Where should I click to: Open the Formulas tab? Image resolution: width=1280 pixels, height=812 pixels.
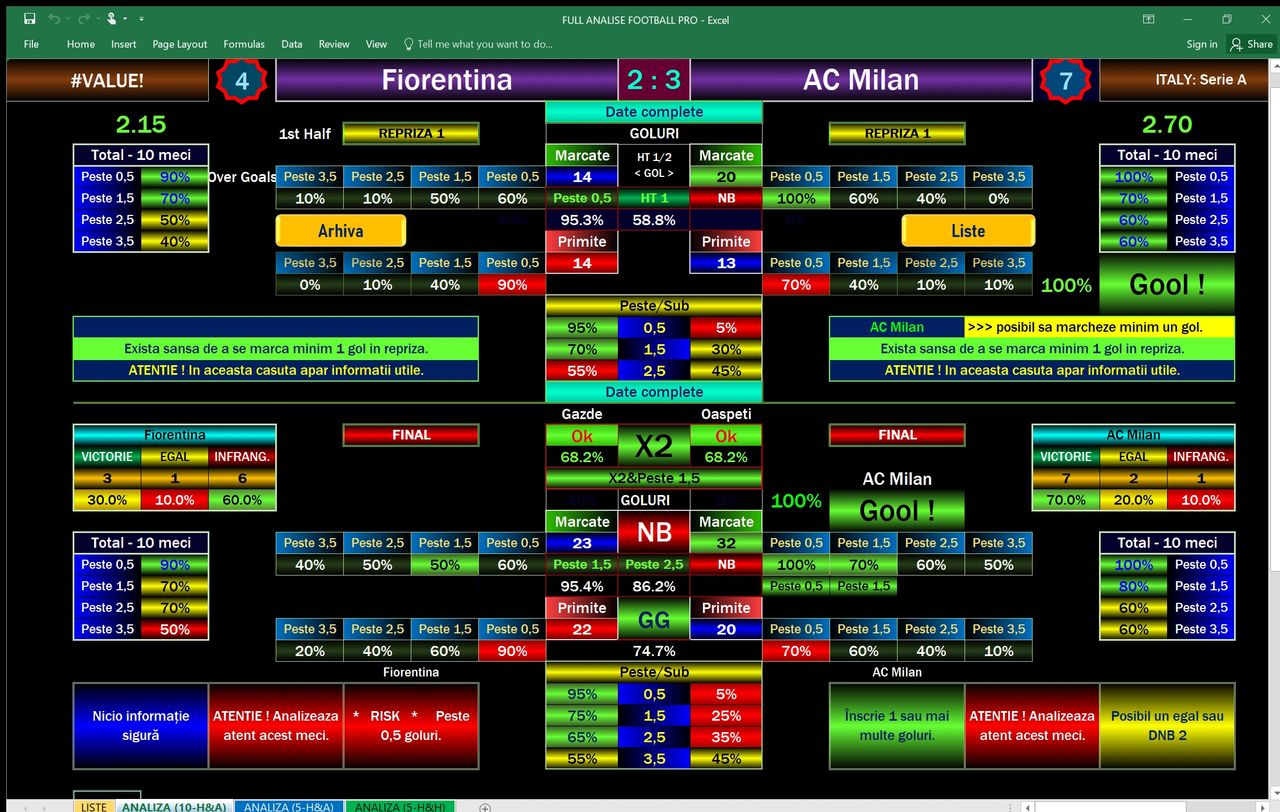point(244,44)
